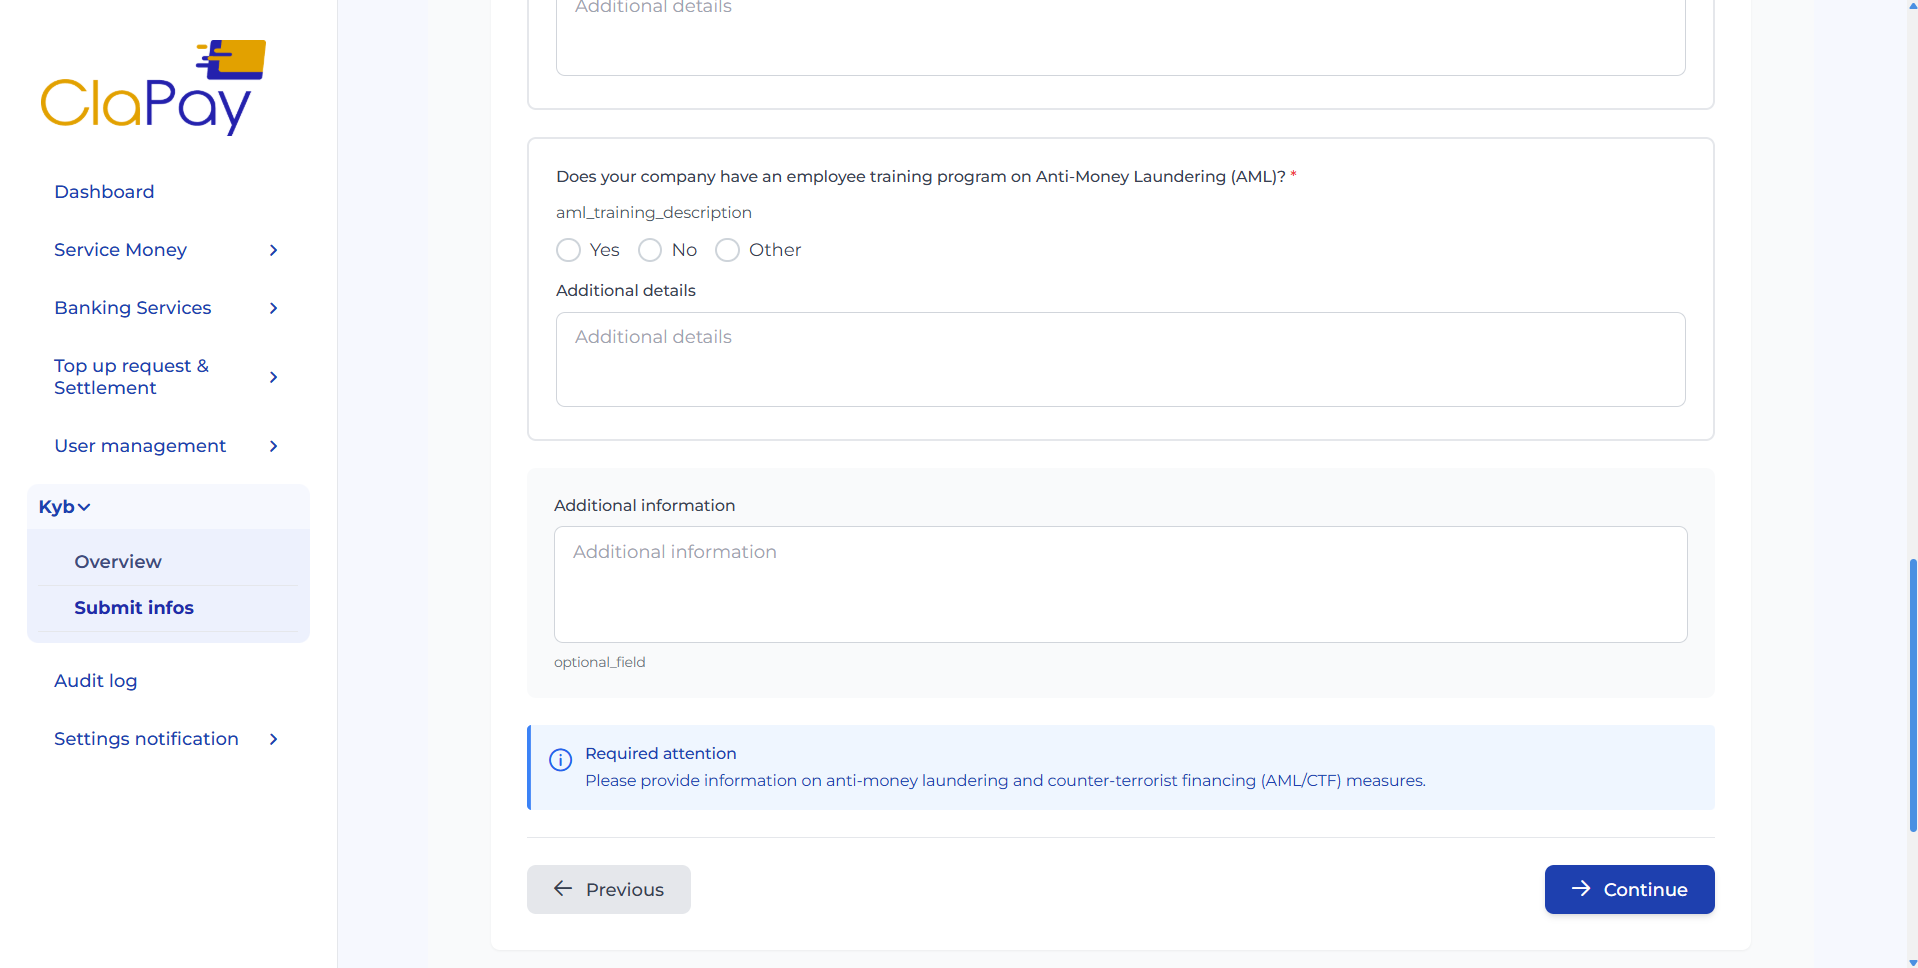Collapse the Kyb section
Viewport: 1918px width, 968px height.
63,506
